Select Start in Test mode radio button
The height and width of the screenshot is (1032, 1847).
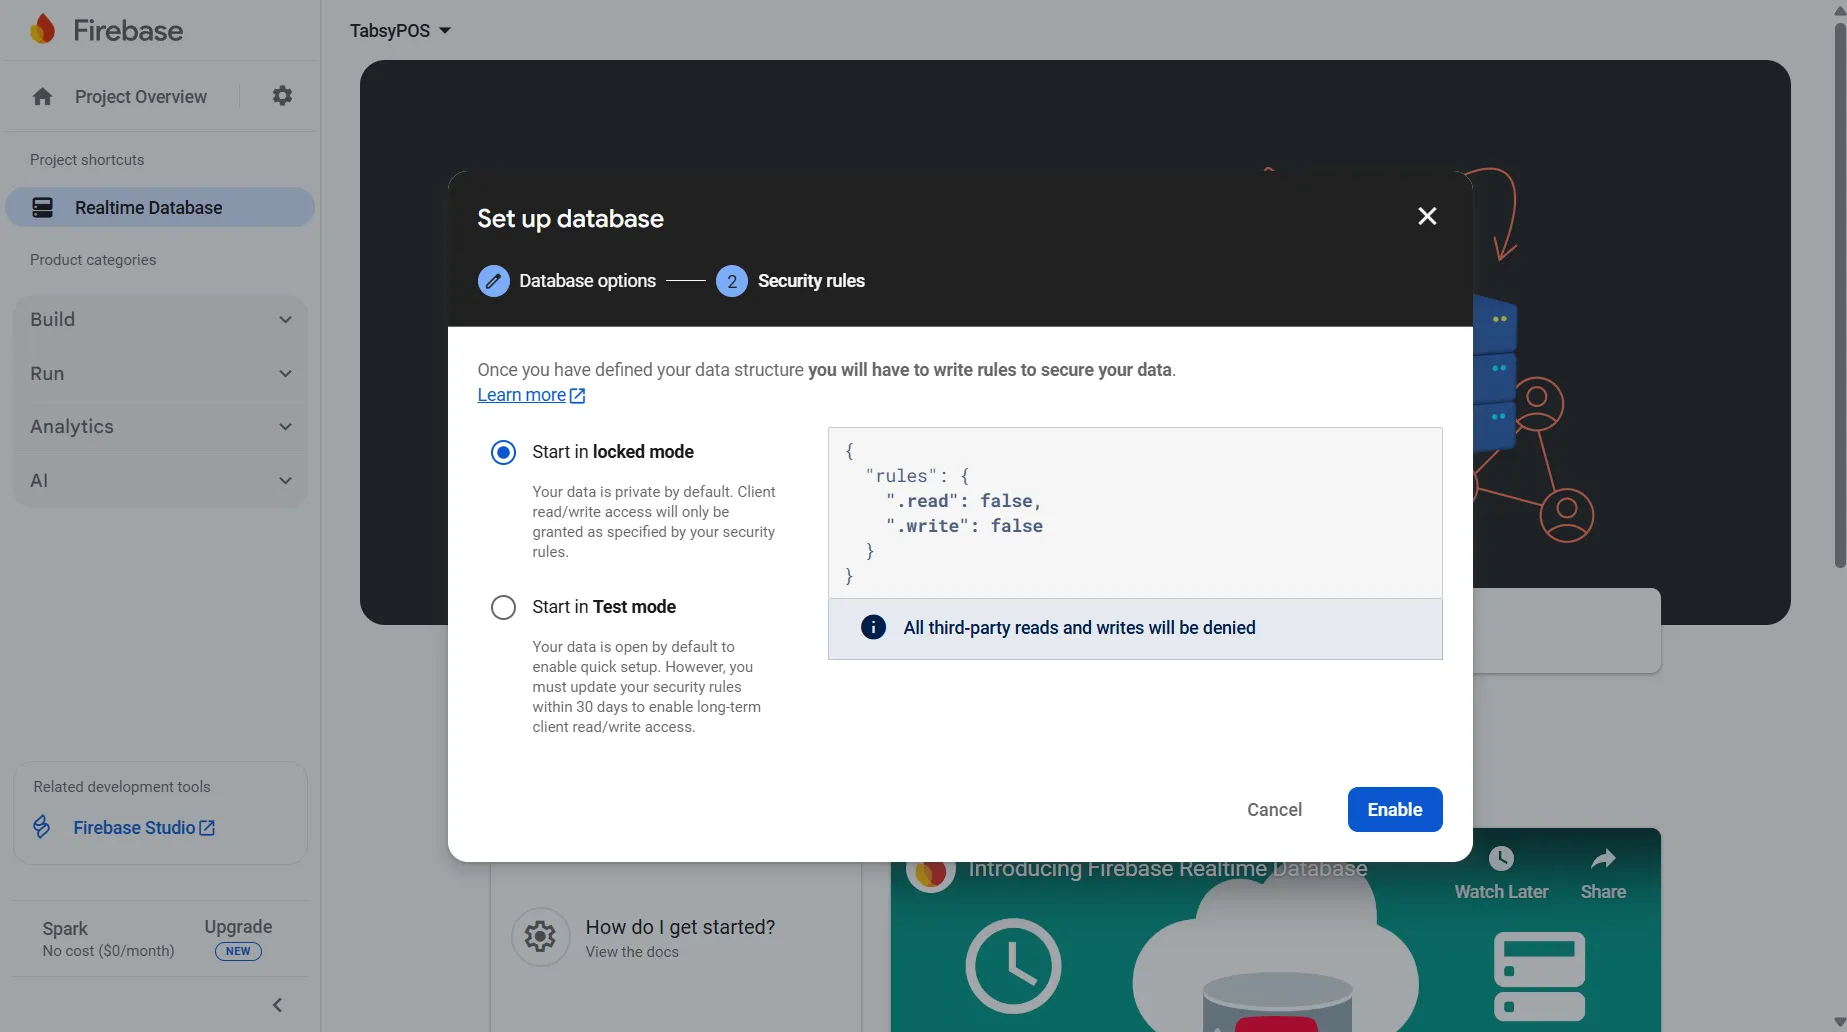coord(503,607)
